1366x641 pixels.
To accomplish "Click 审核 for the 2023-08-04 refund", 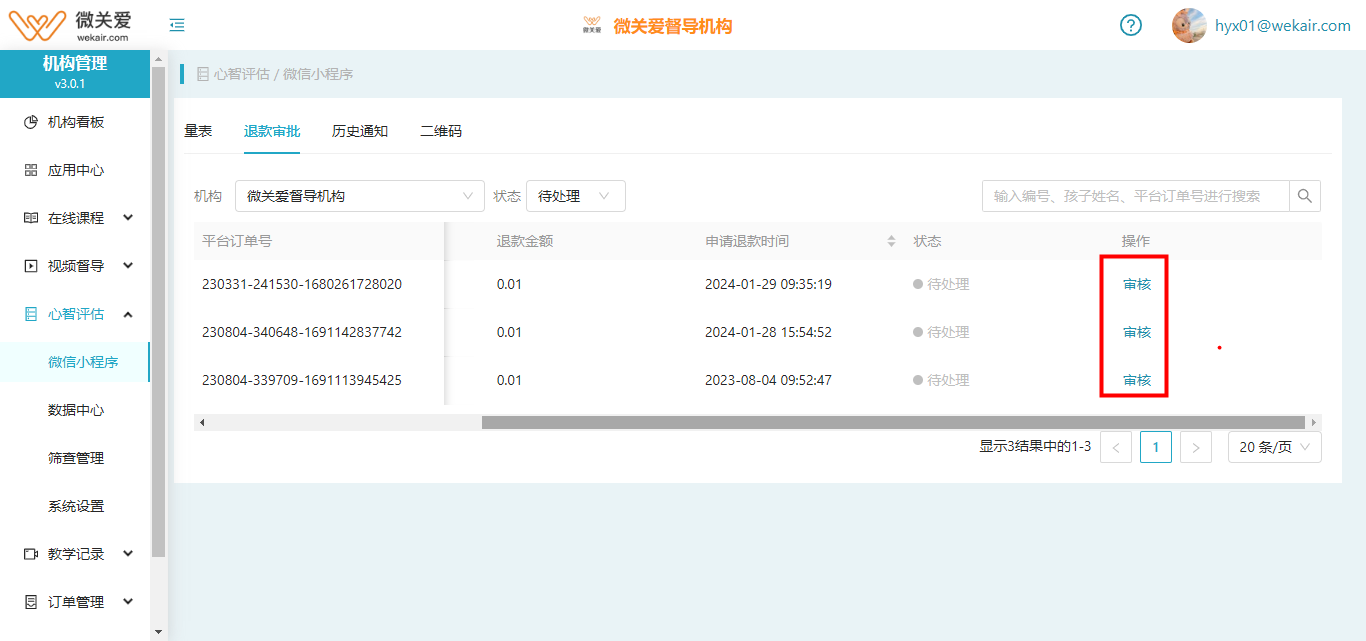I will click(x=1137, y=380).
